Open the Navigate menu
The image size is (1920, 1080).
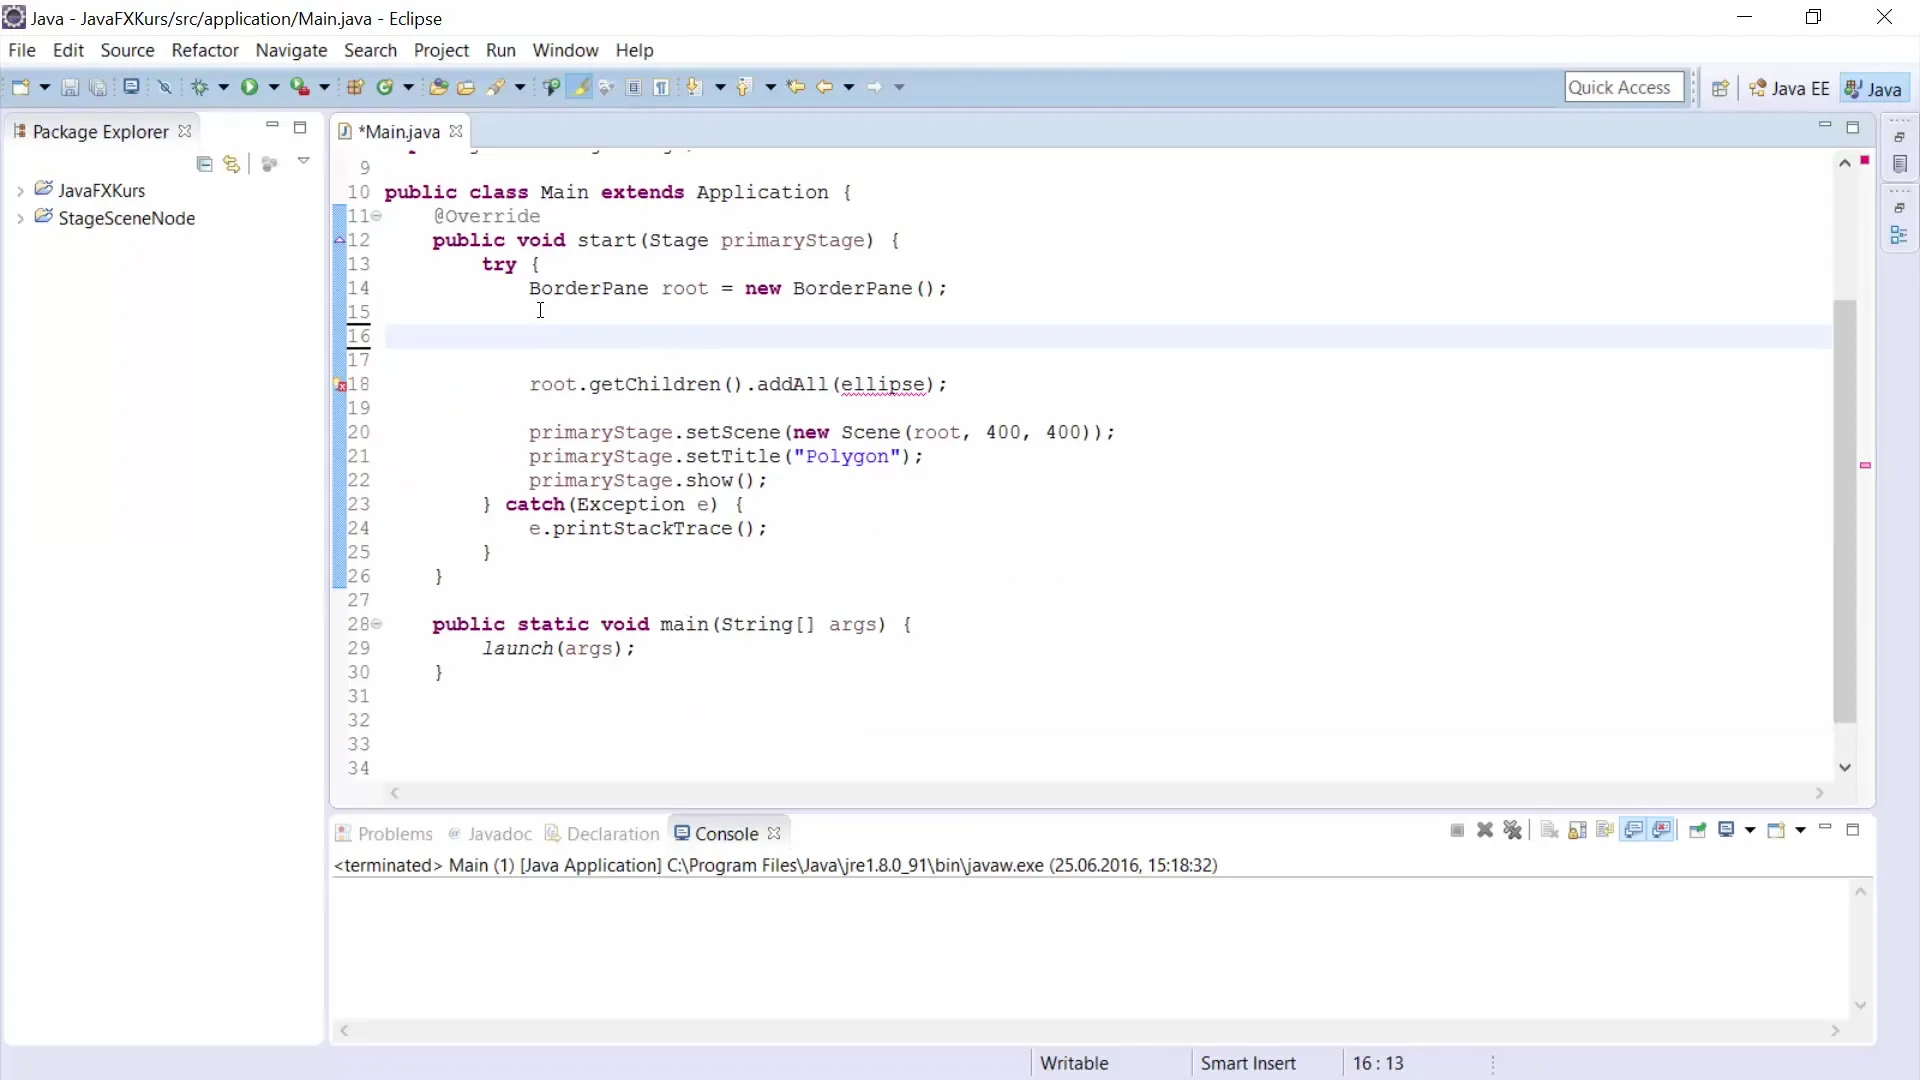(291, 50)
